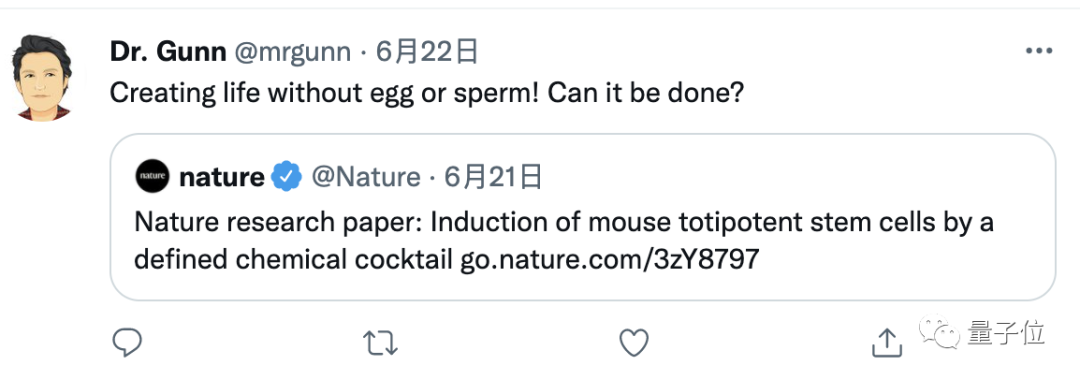Open Dr. Gunn's profile avatar
The height and width of the screenshot is (380, 1080).
[42, 78]
